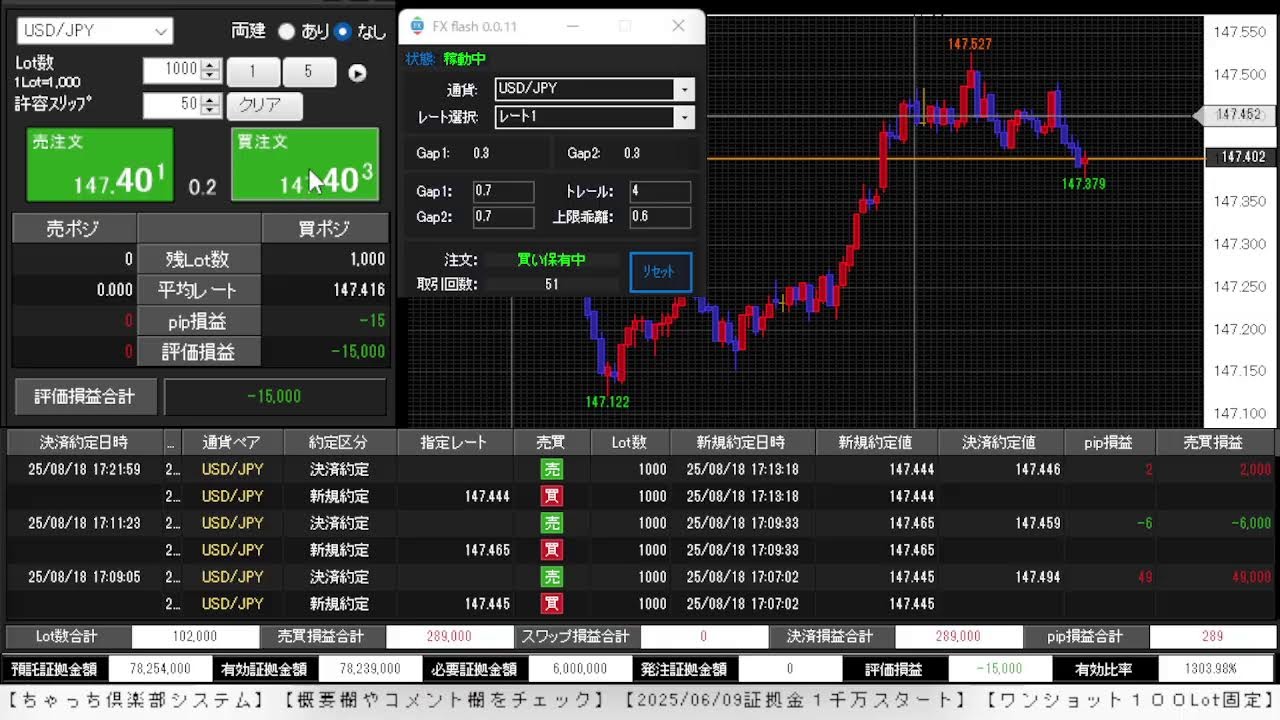Click the 決済約定値 column header
The height and width of the screenshot is (720, 1280).
click(999, 442)
